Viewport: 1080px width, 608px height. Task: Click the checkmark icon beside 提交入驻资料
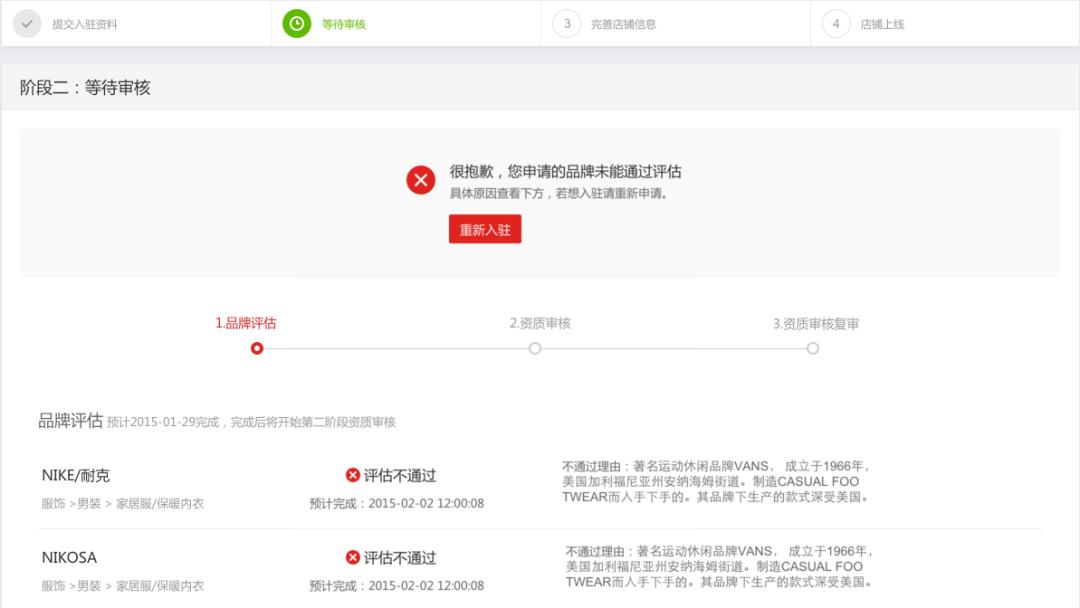25,22
